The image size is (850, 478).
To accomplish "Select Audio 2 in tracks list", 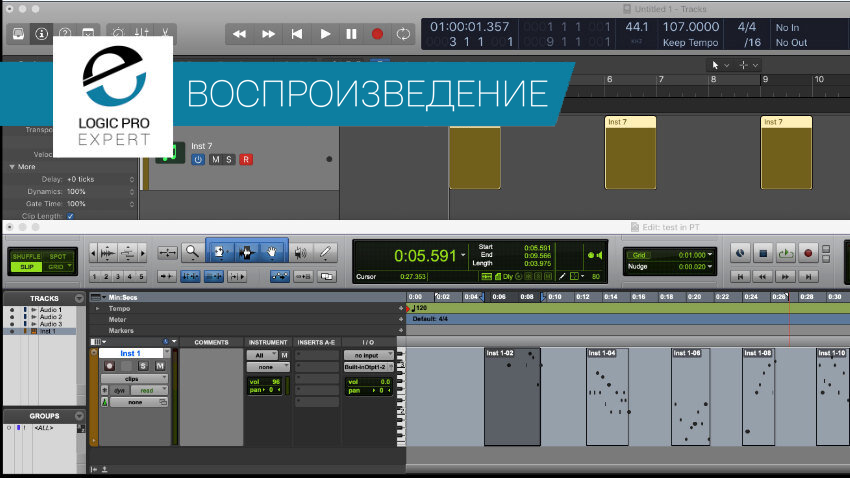I will coord(51,316).
